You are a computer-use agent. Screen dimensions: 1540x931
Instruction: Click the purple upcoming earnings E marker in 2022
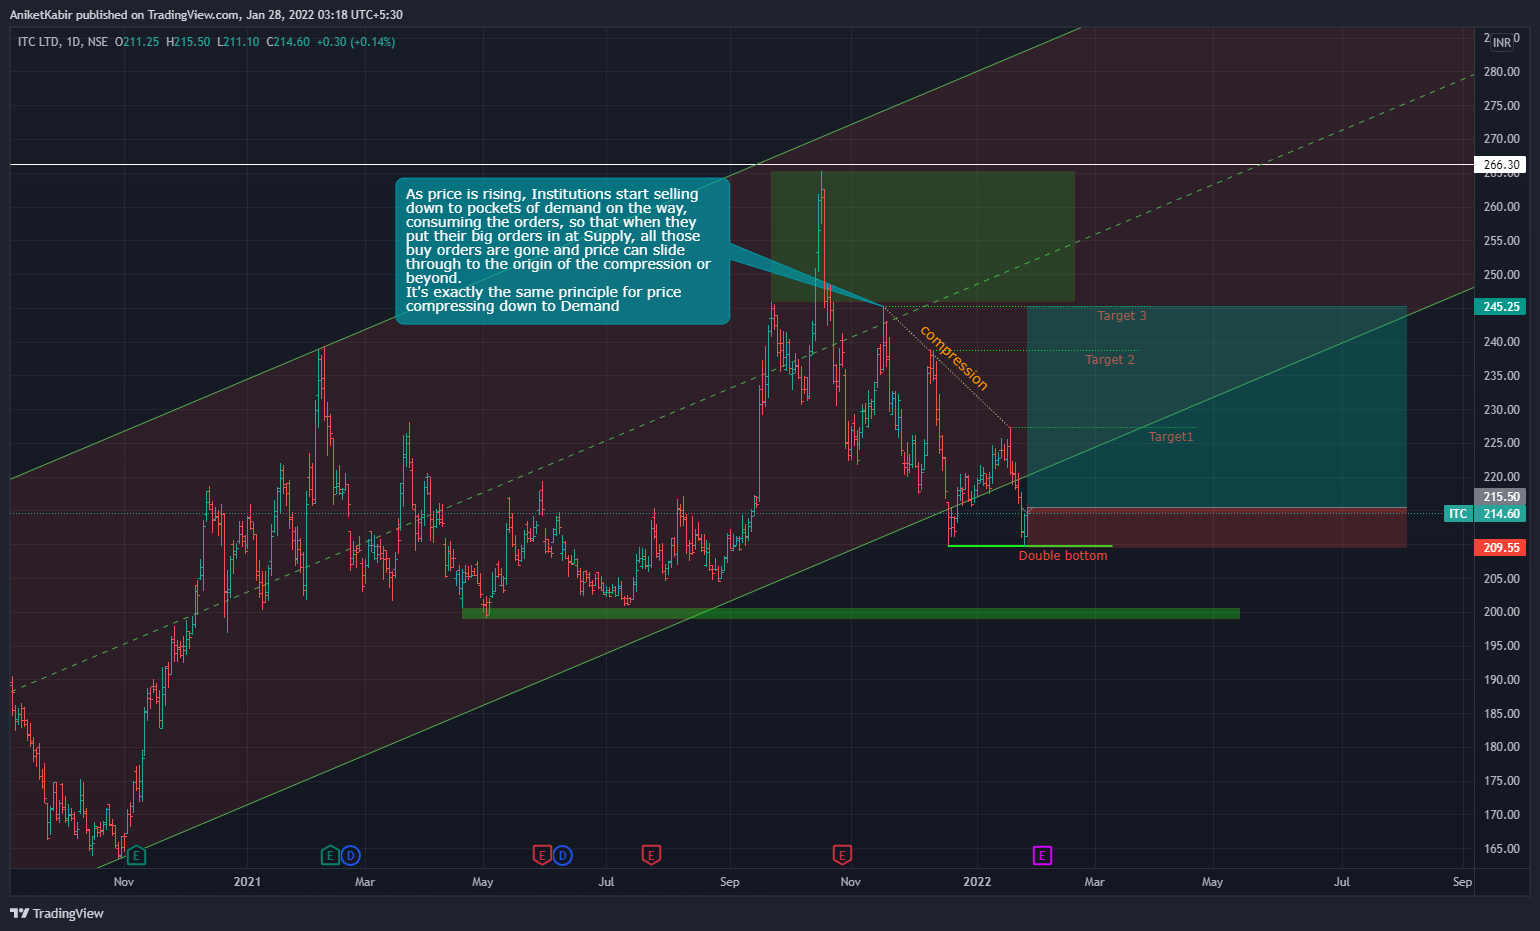pos(1042,855)
